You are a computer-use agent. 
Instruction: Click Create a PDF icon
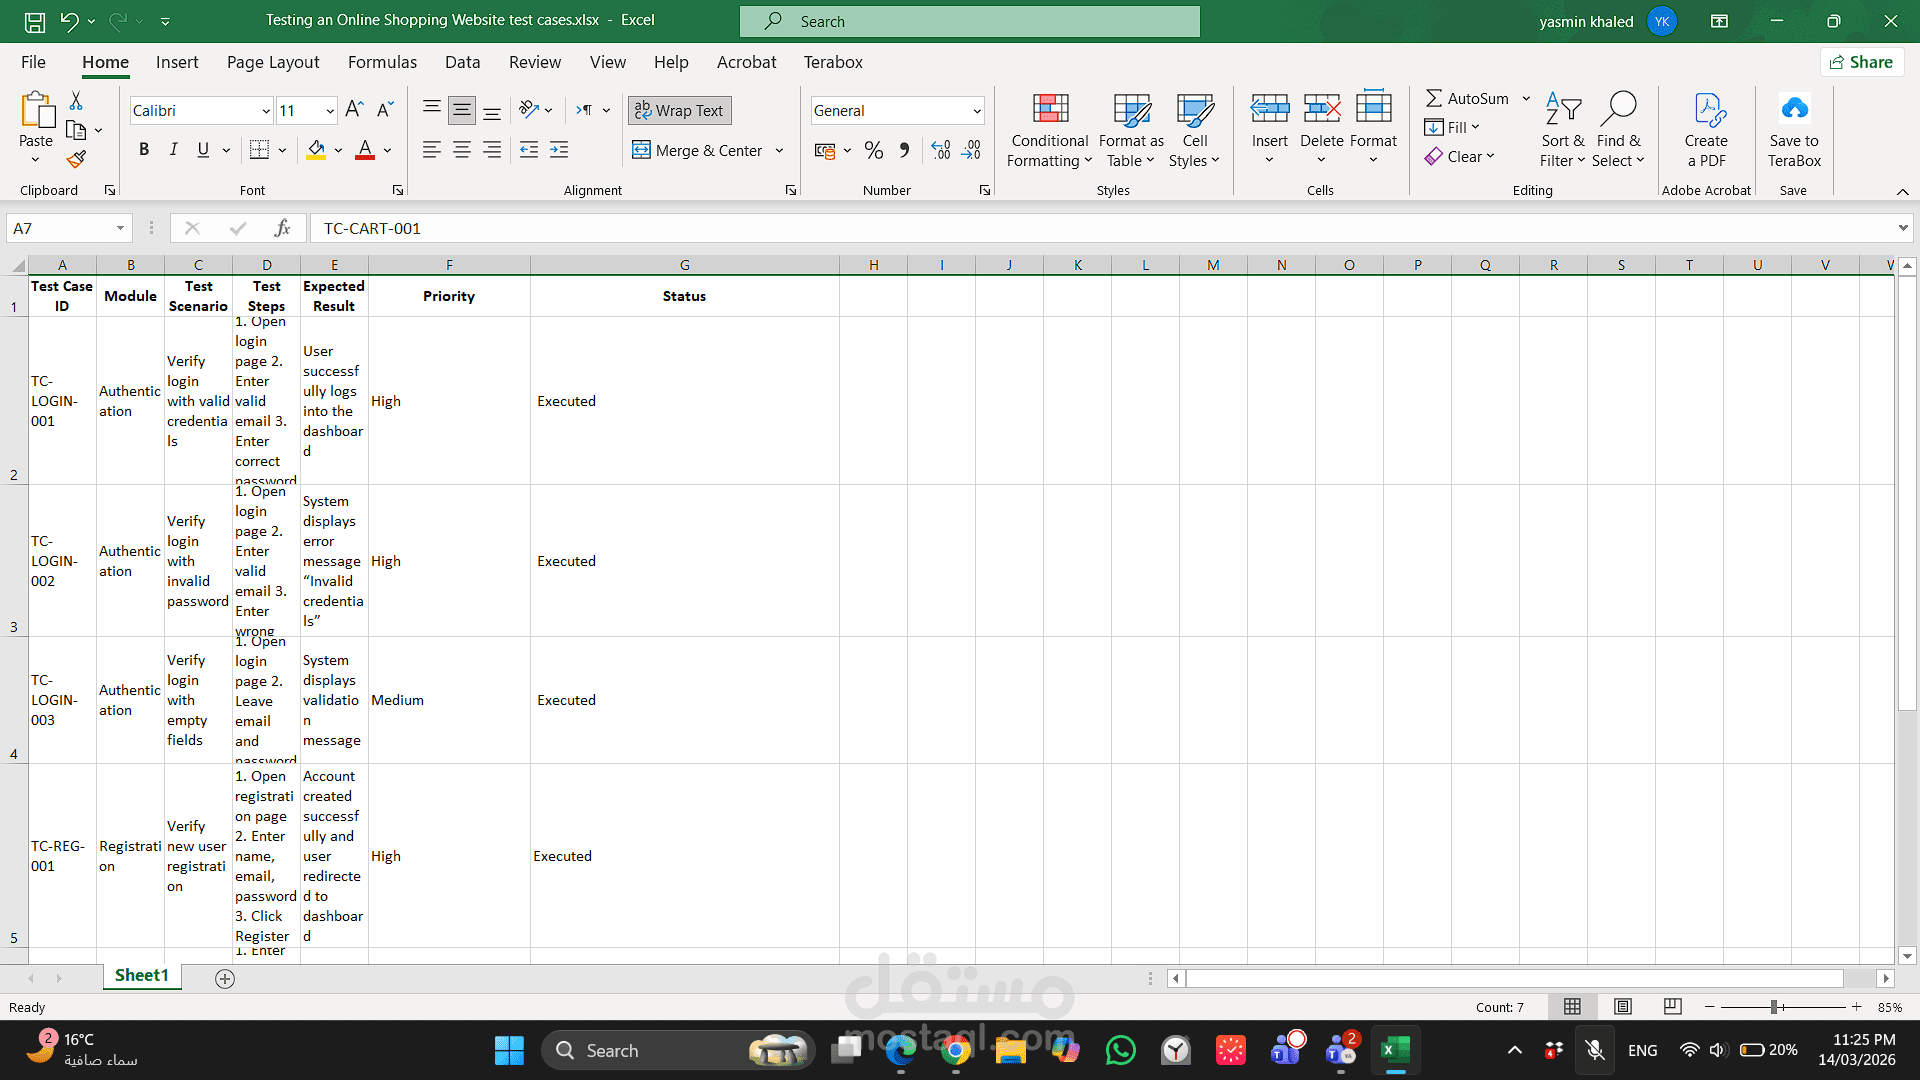tap(1706, 109)
